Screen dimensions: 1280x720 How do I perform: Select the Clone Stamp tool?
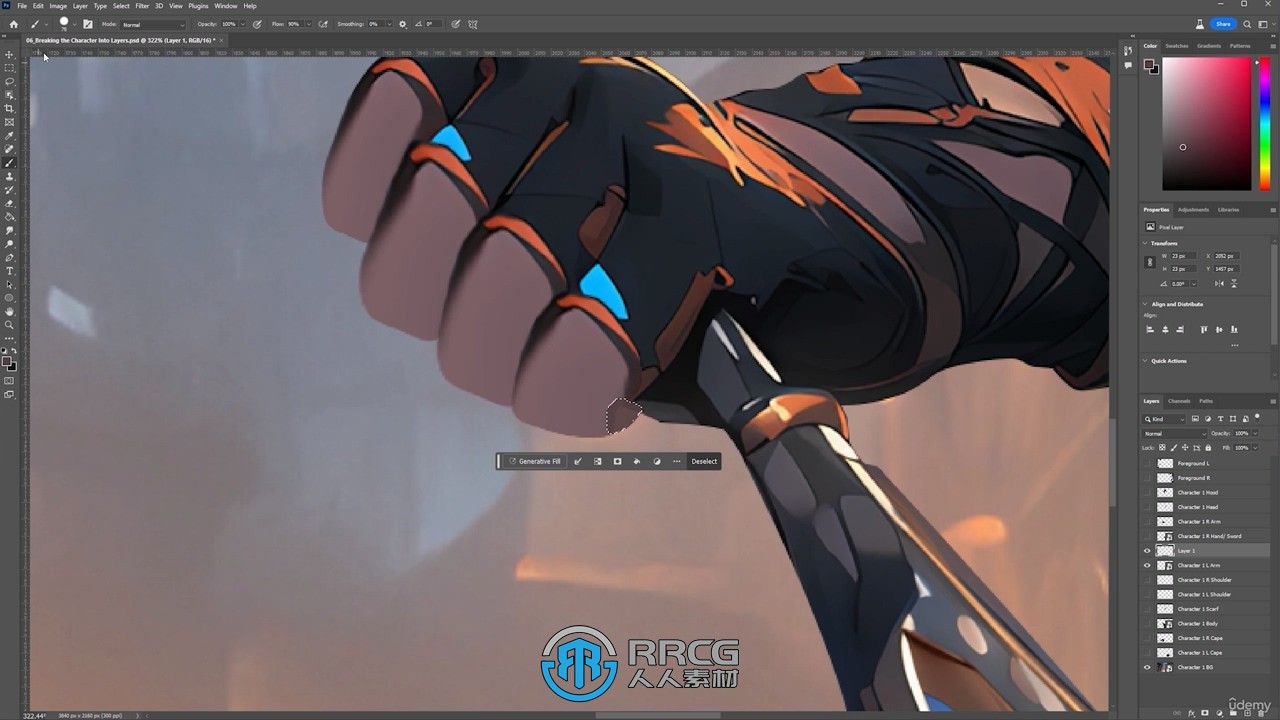[x=10, y=176]
